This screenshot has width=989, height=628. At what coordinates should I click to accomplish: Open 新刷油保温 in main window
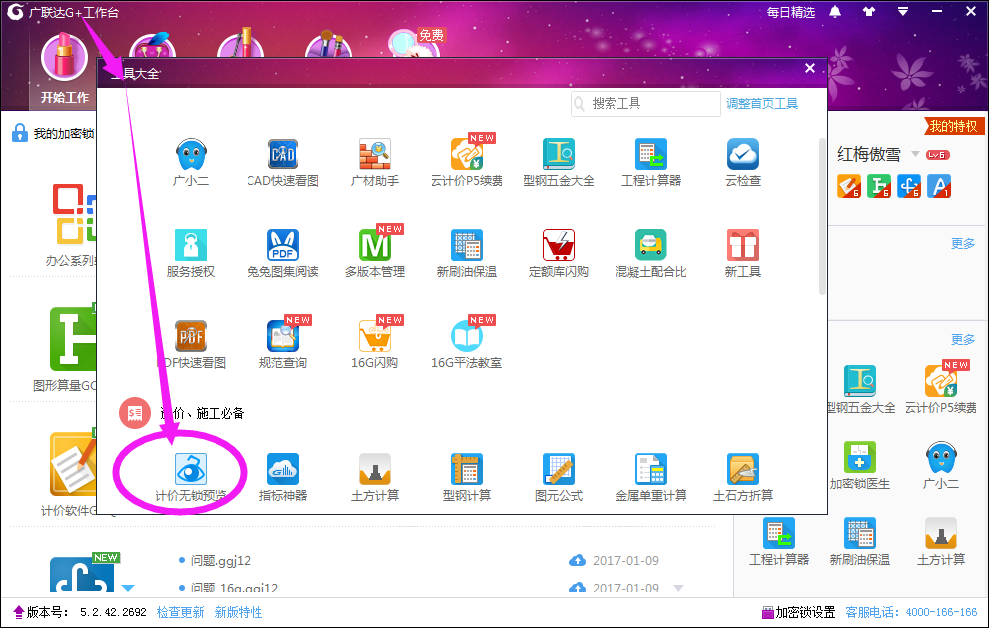tap(860, 542)
